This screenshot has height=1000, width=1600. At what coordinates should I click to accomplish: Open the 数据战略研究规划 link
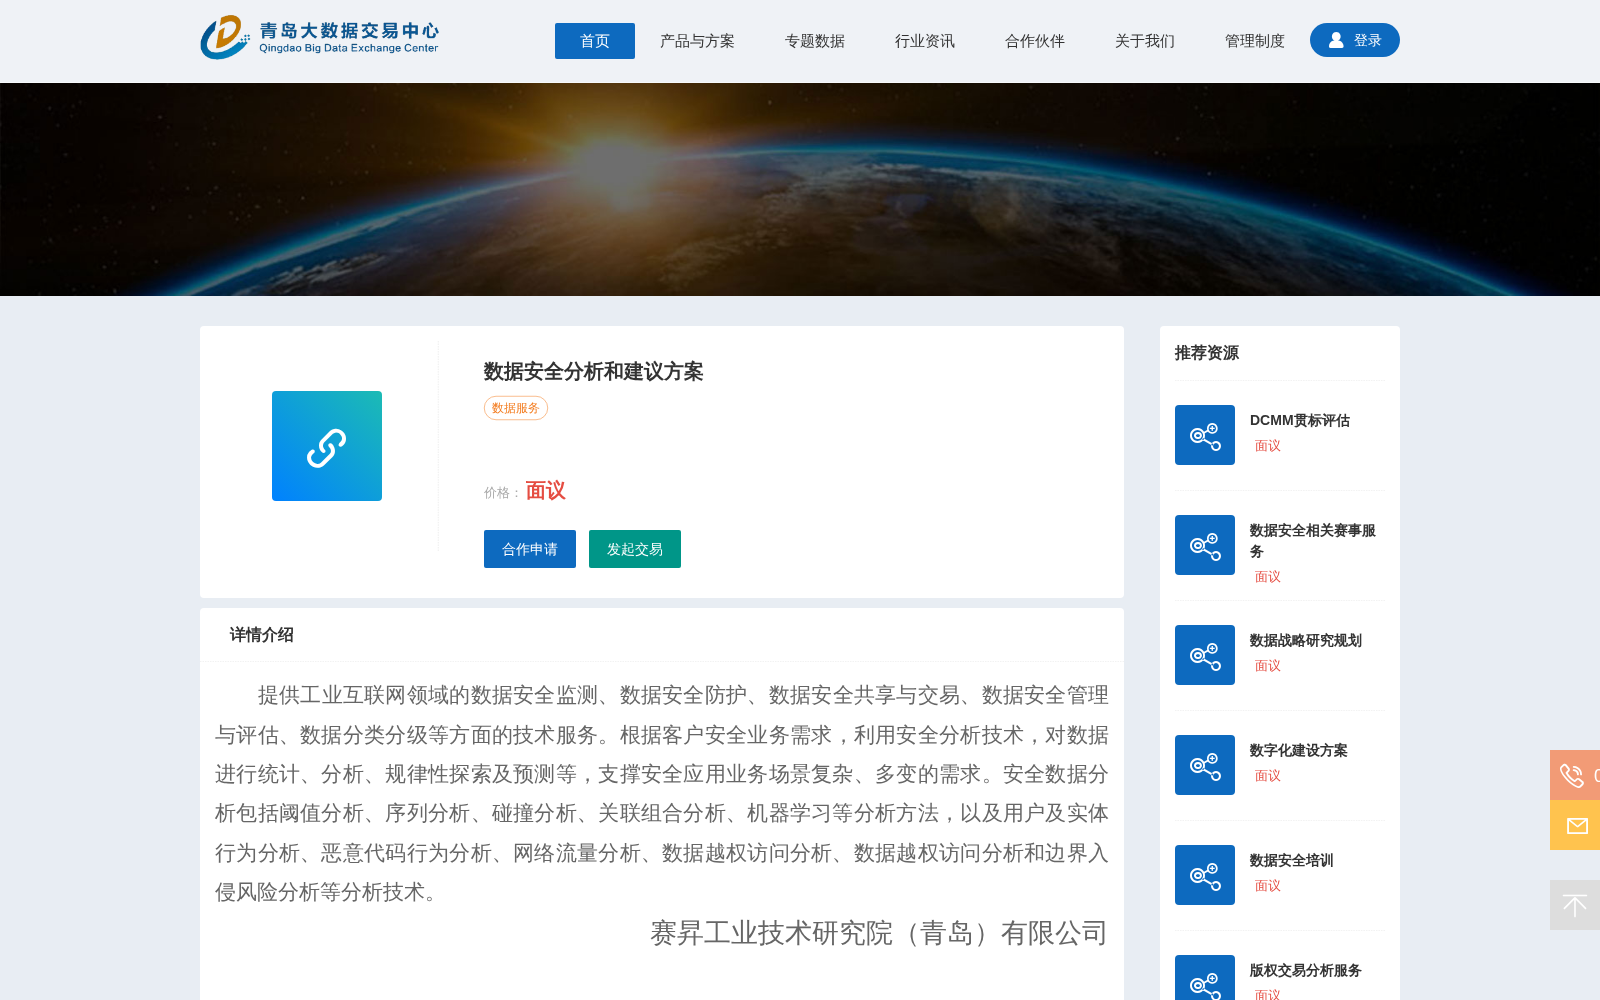1306,640
